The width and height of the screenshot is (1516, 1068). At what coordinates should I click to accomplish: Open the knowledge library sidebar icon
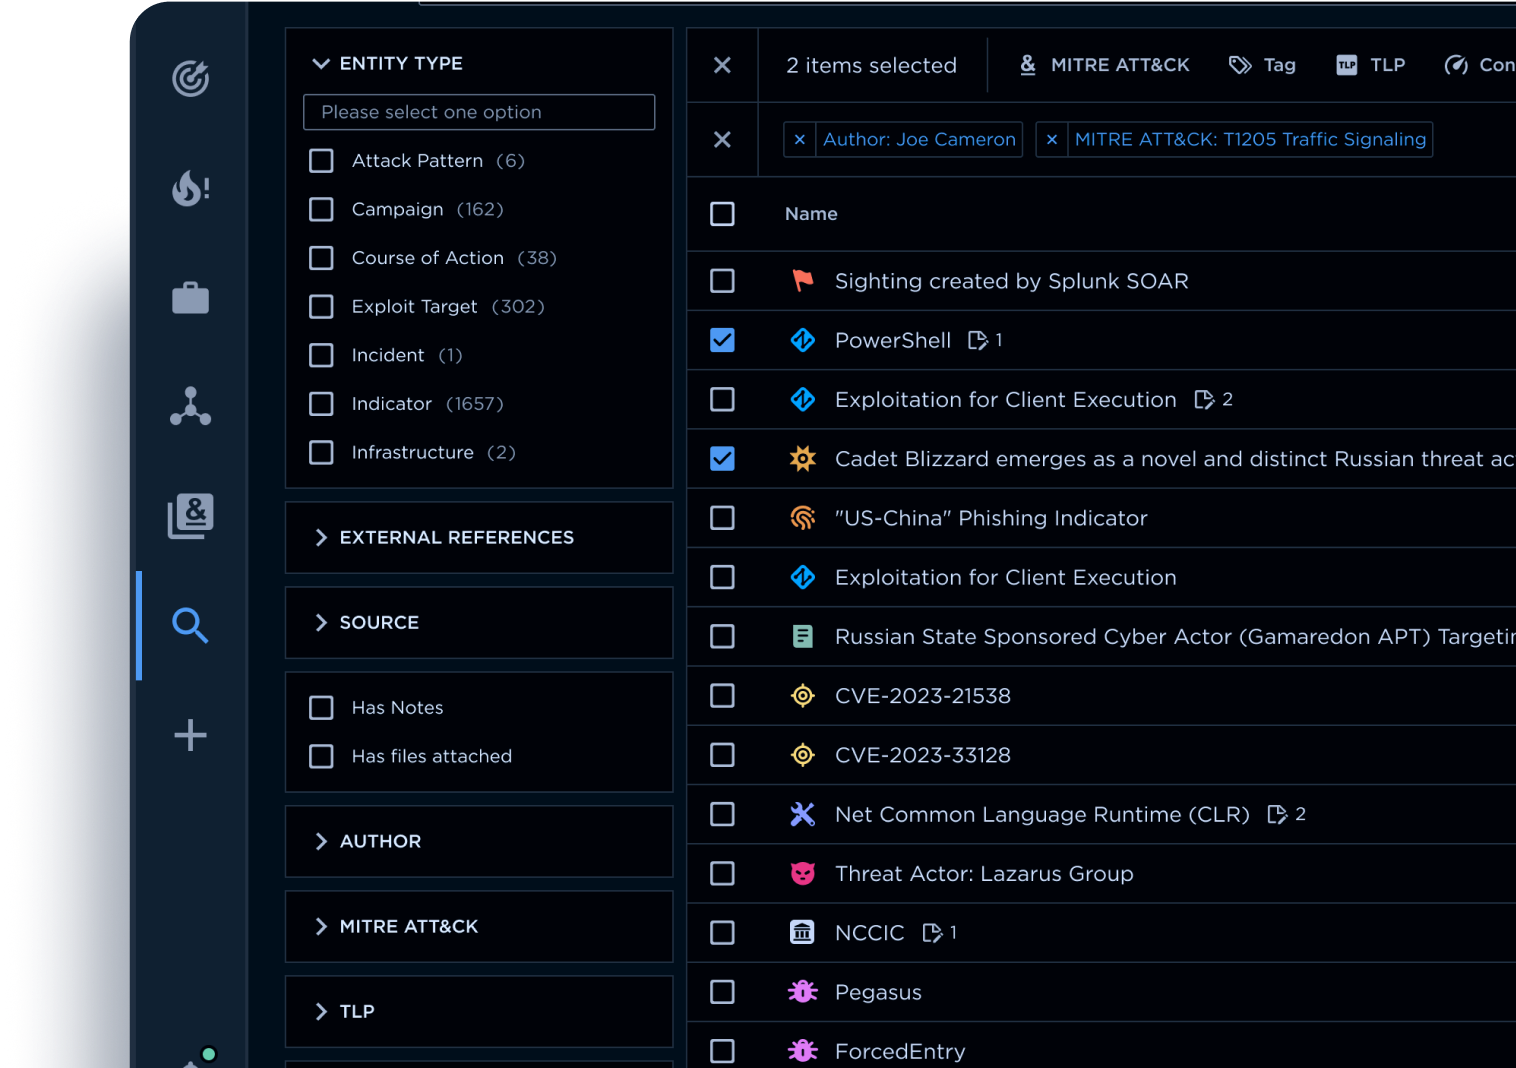190,516
